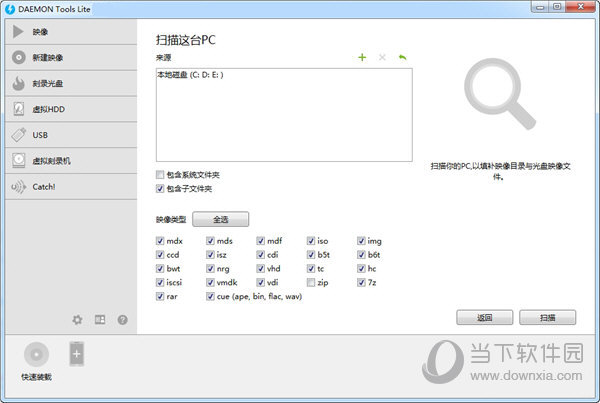Enable 包含系统文件夹 checkbox

[x=160, y=175]
